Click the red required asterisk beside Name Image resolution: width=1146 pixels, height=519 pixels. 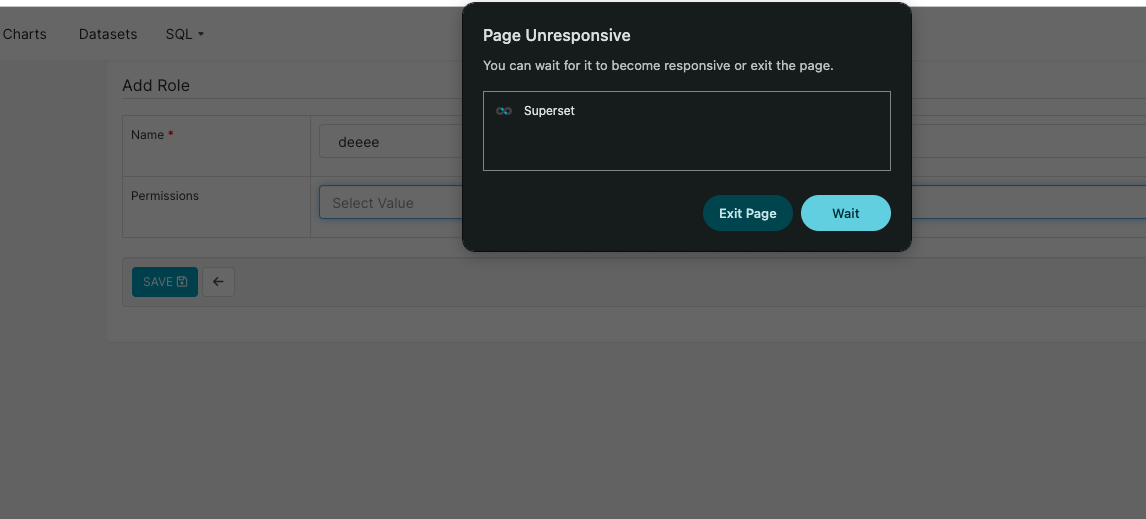pyautogui.click(x=171, y=135)
